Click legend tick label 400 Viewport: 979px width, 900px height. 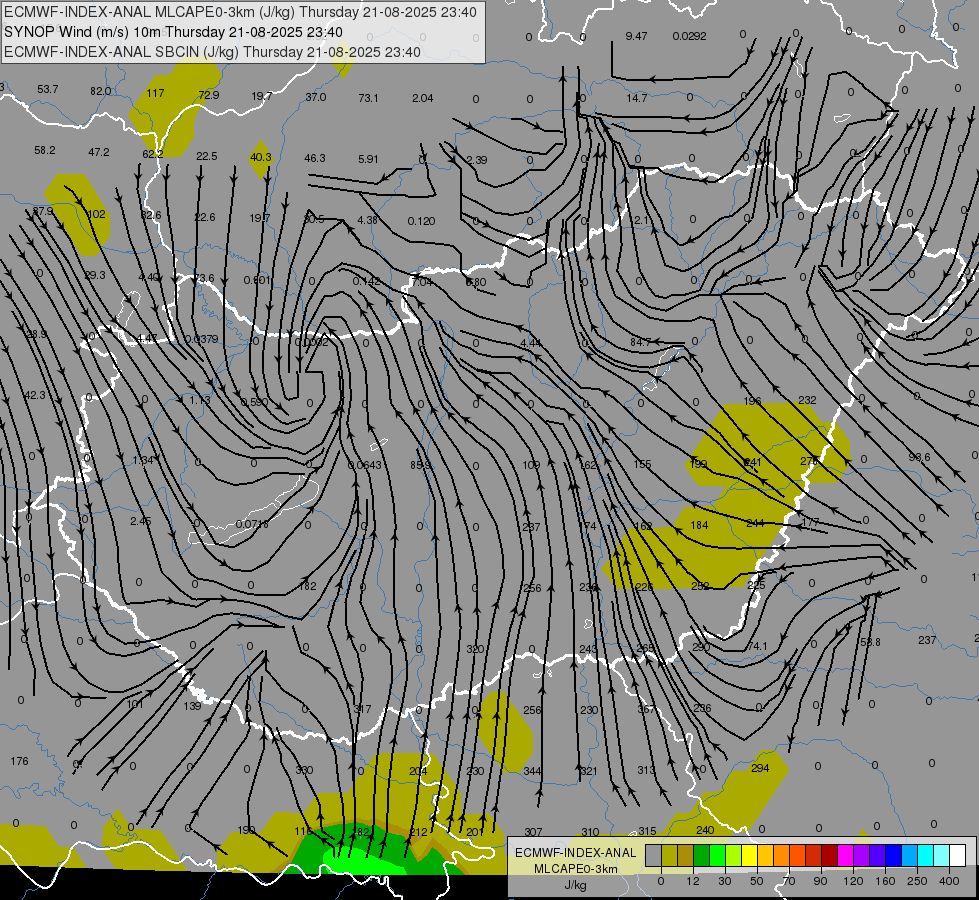click(949, 881)
